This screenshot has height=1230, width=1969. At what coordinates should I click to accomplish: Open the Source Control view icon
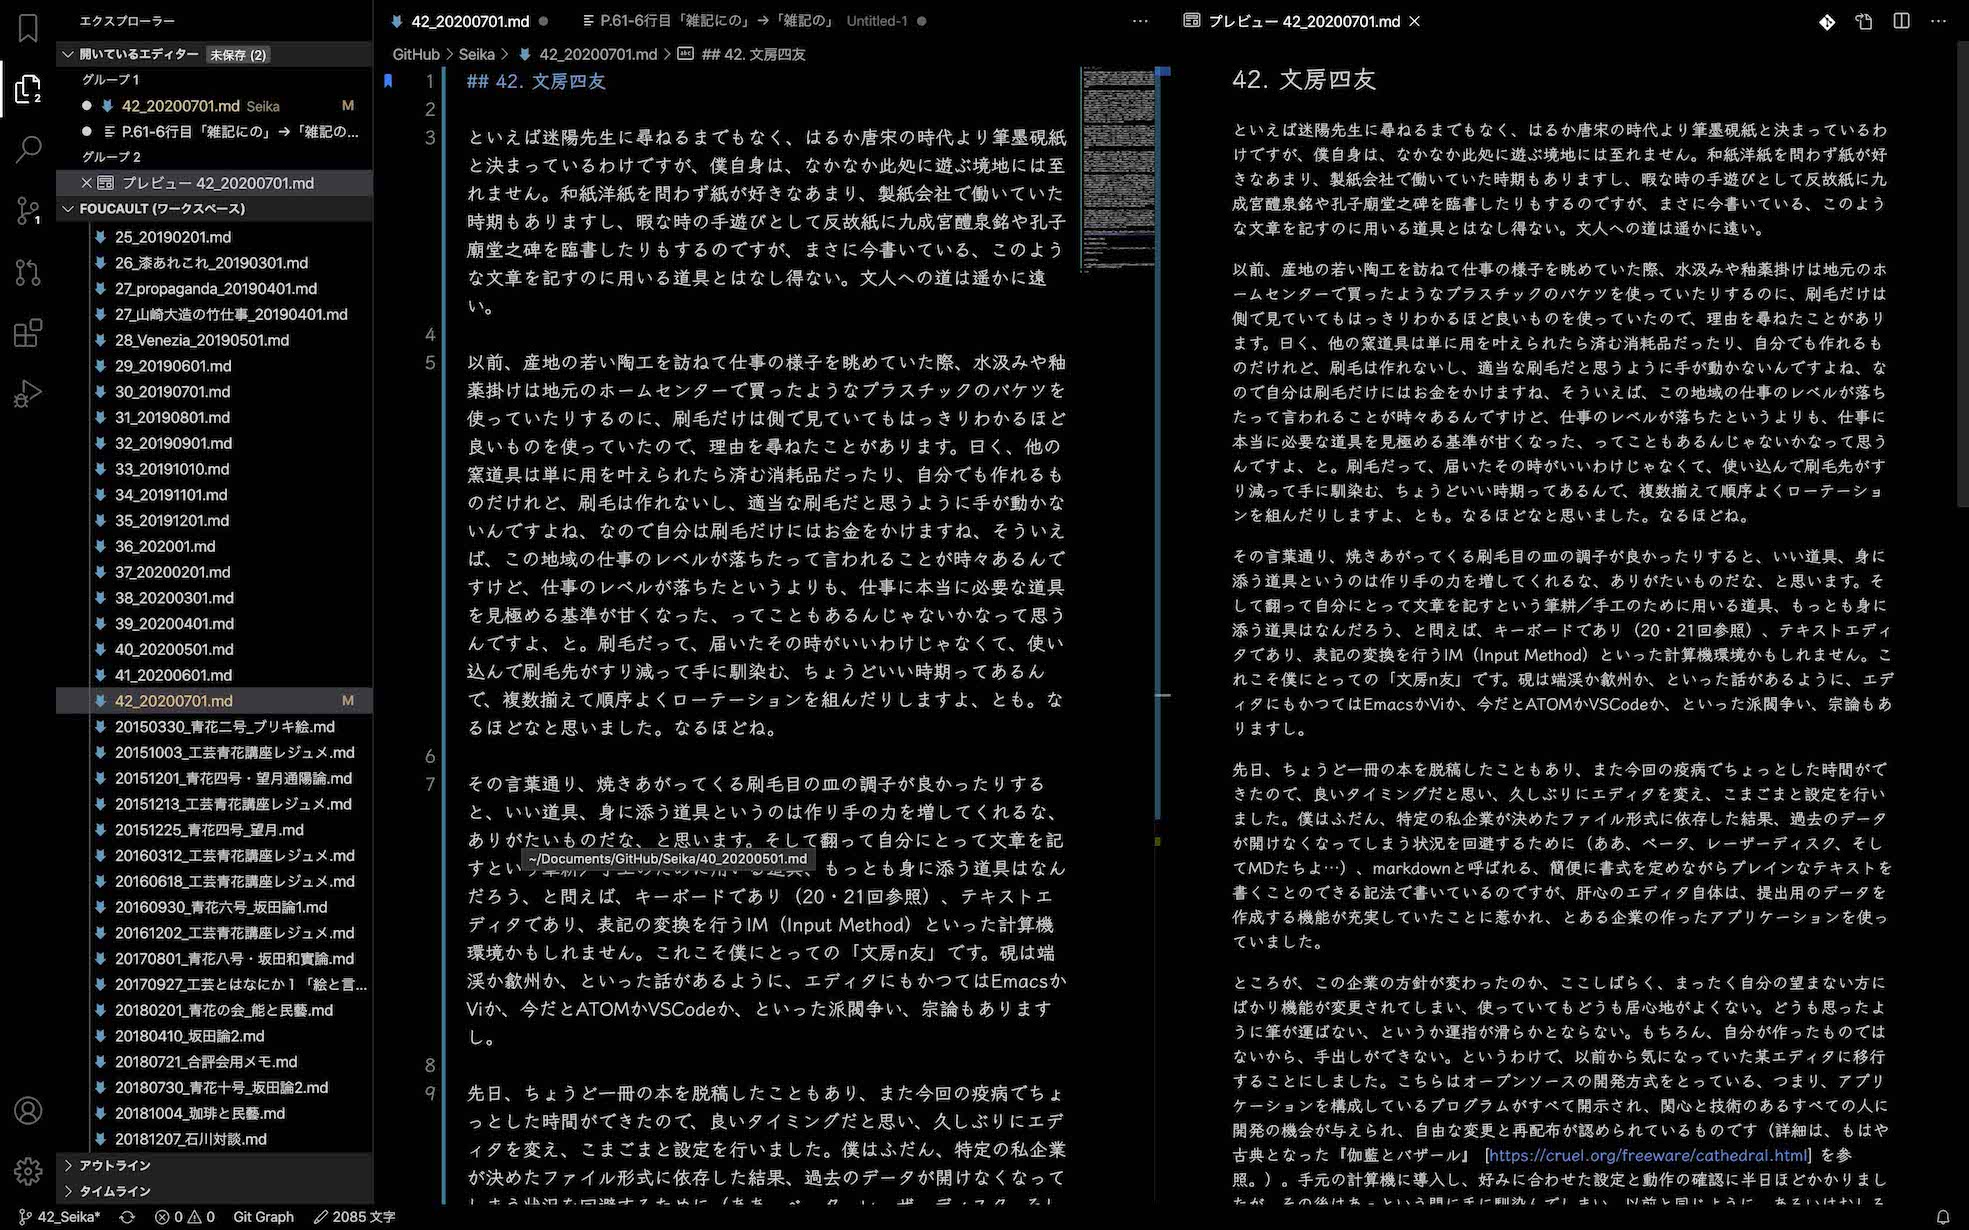pyautogui.click(x=28, y=210)
